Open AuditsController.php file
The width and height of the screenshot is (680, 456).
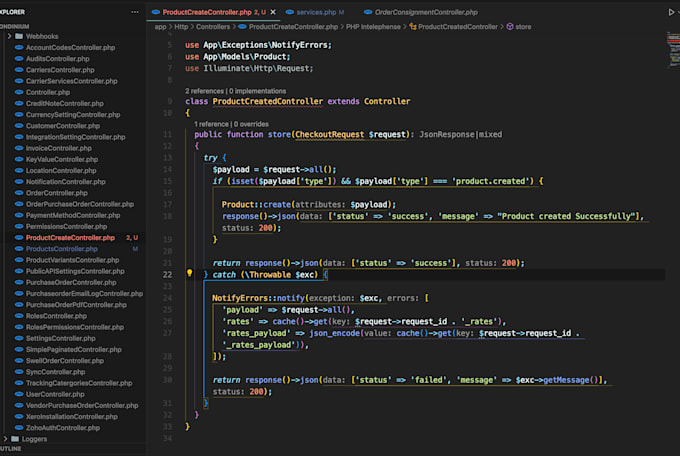point(58,59)
